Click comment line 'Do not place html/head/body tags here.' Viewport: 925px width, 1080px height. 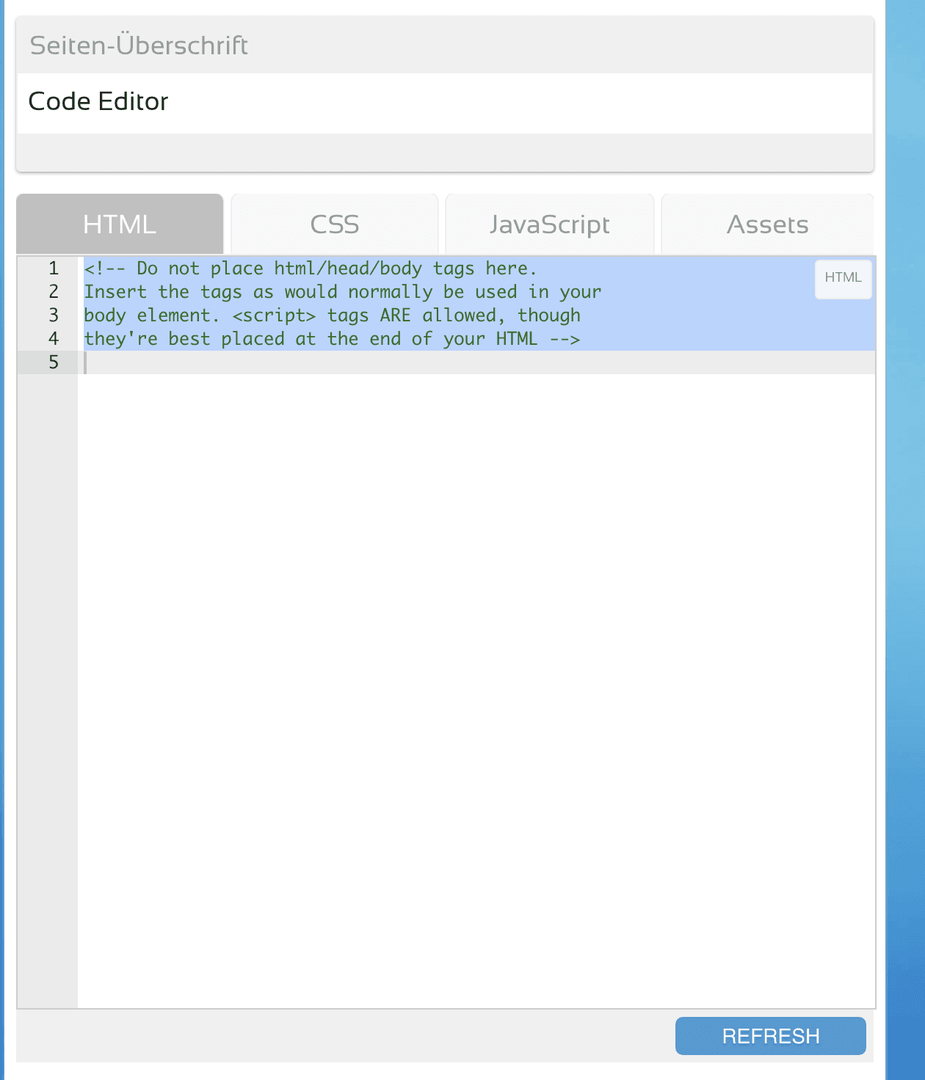311,268
